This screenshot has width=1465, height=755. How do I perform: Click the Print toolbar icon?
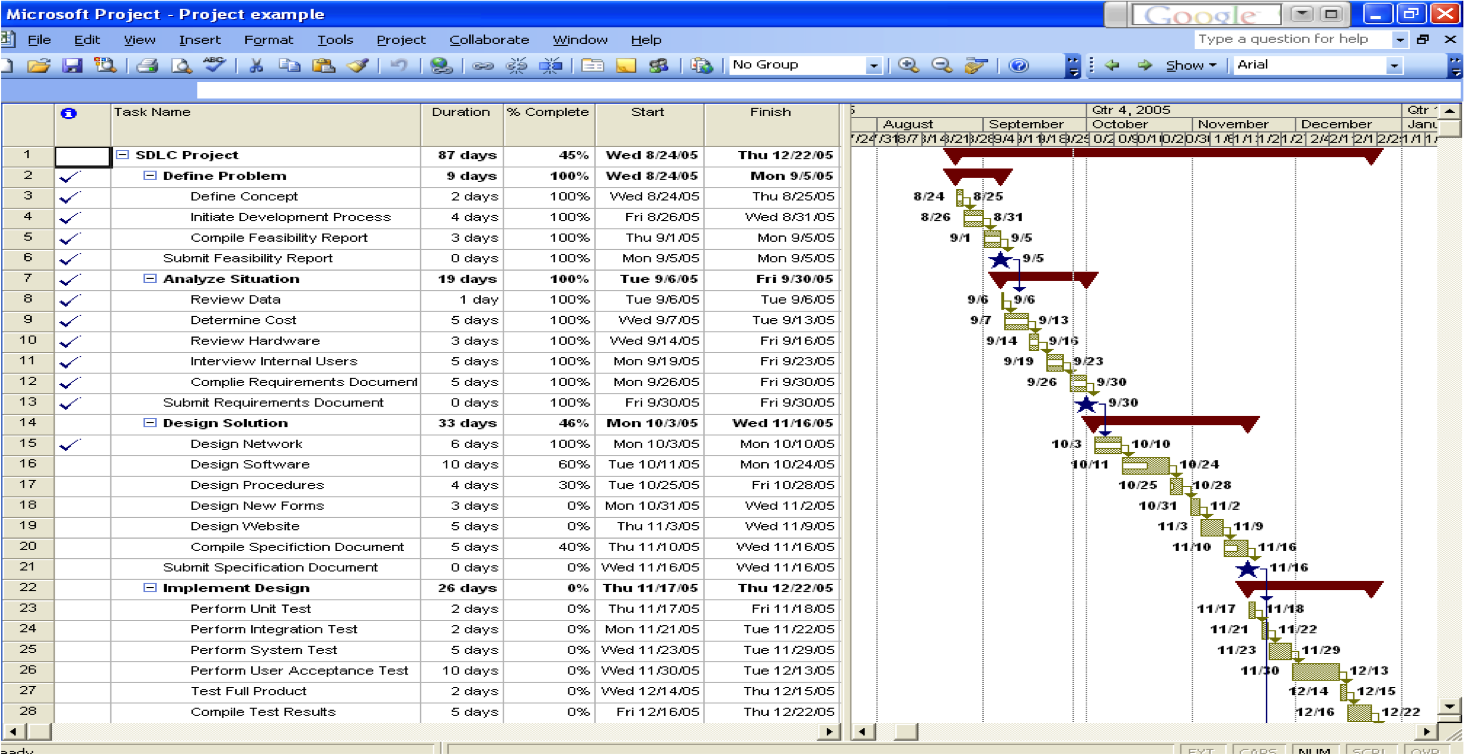click(x=147, y=65)
